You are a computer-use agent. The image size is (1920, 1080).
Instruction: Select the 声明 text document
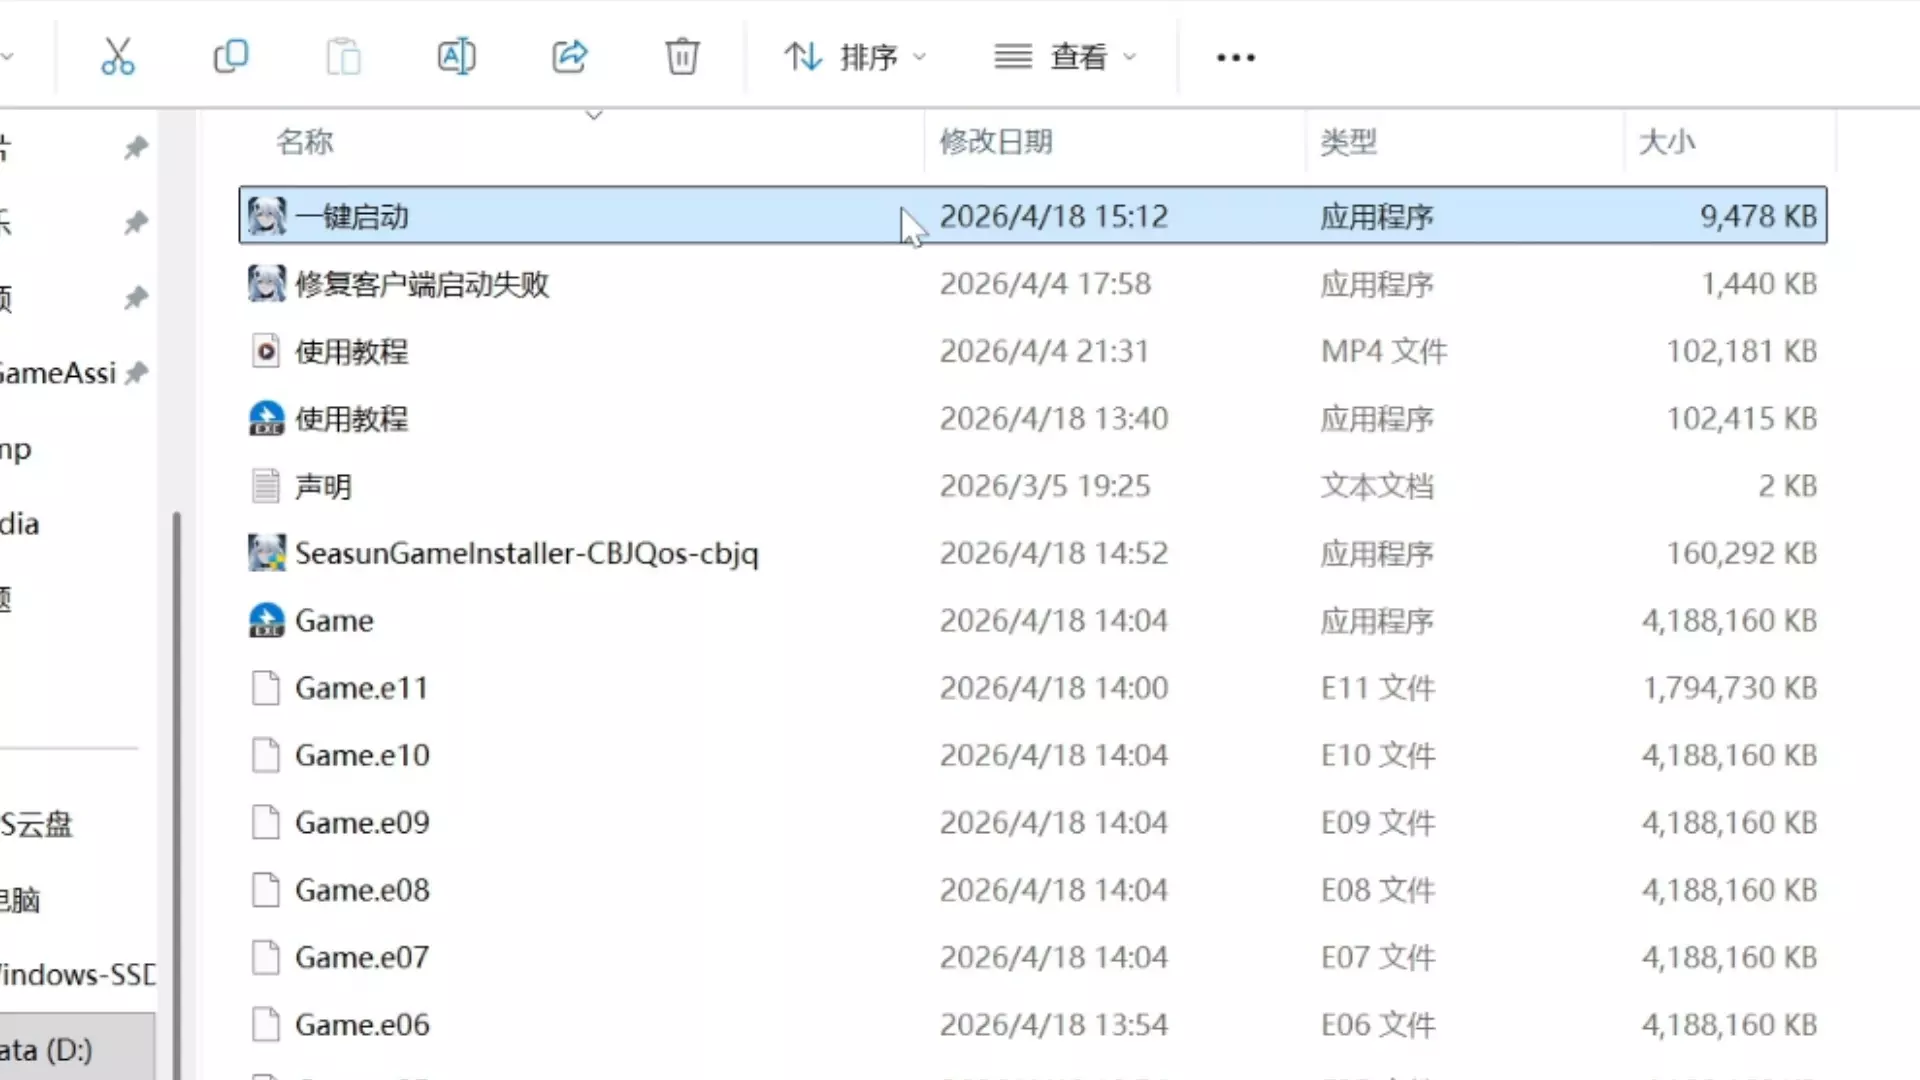(323, 487)
